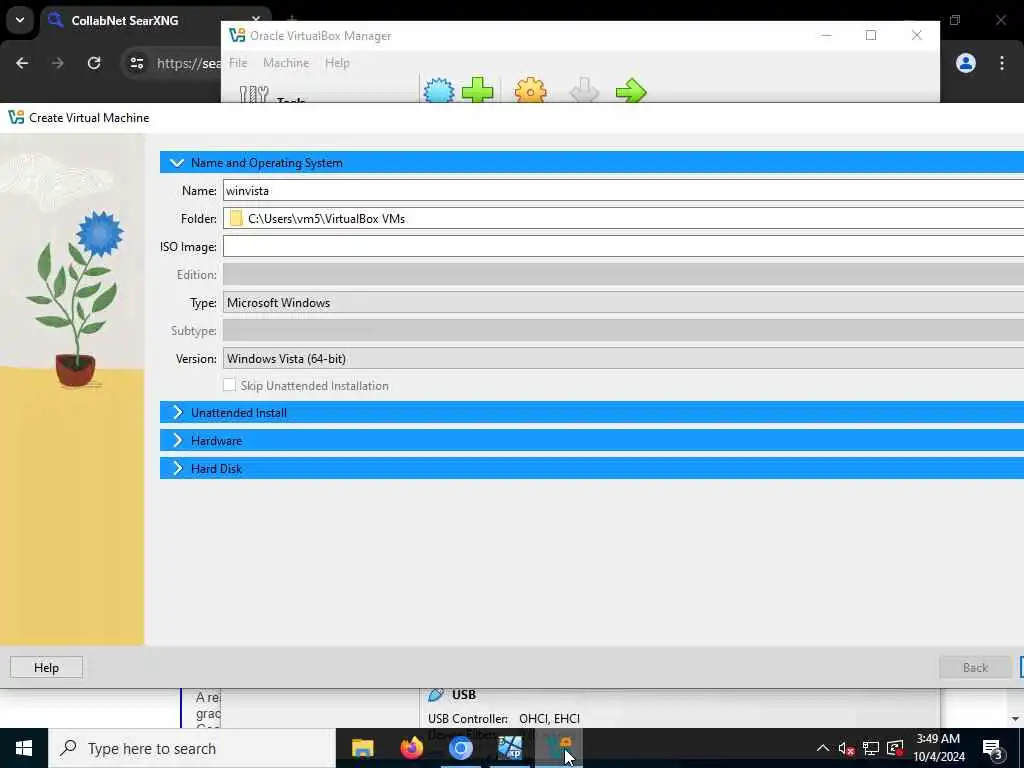Screen dimensions: 1024x768
Task: Click the network tray icon
Action: (x=871, y=748)
